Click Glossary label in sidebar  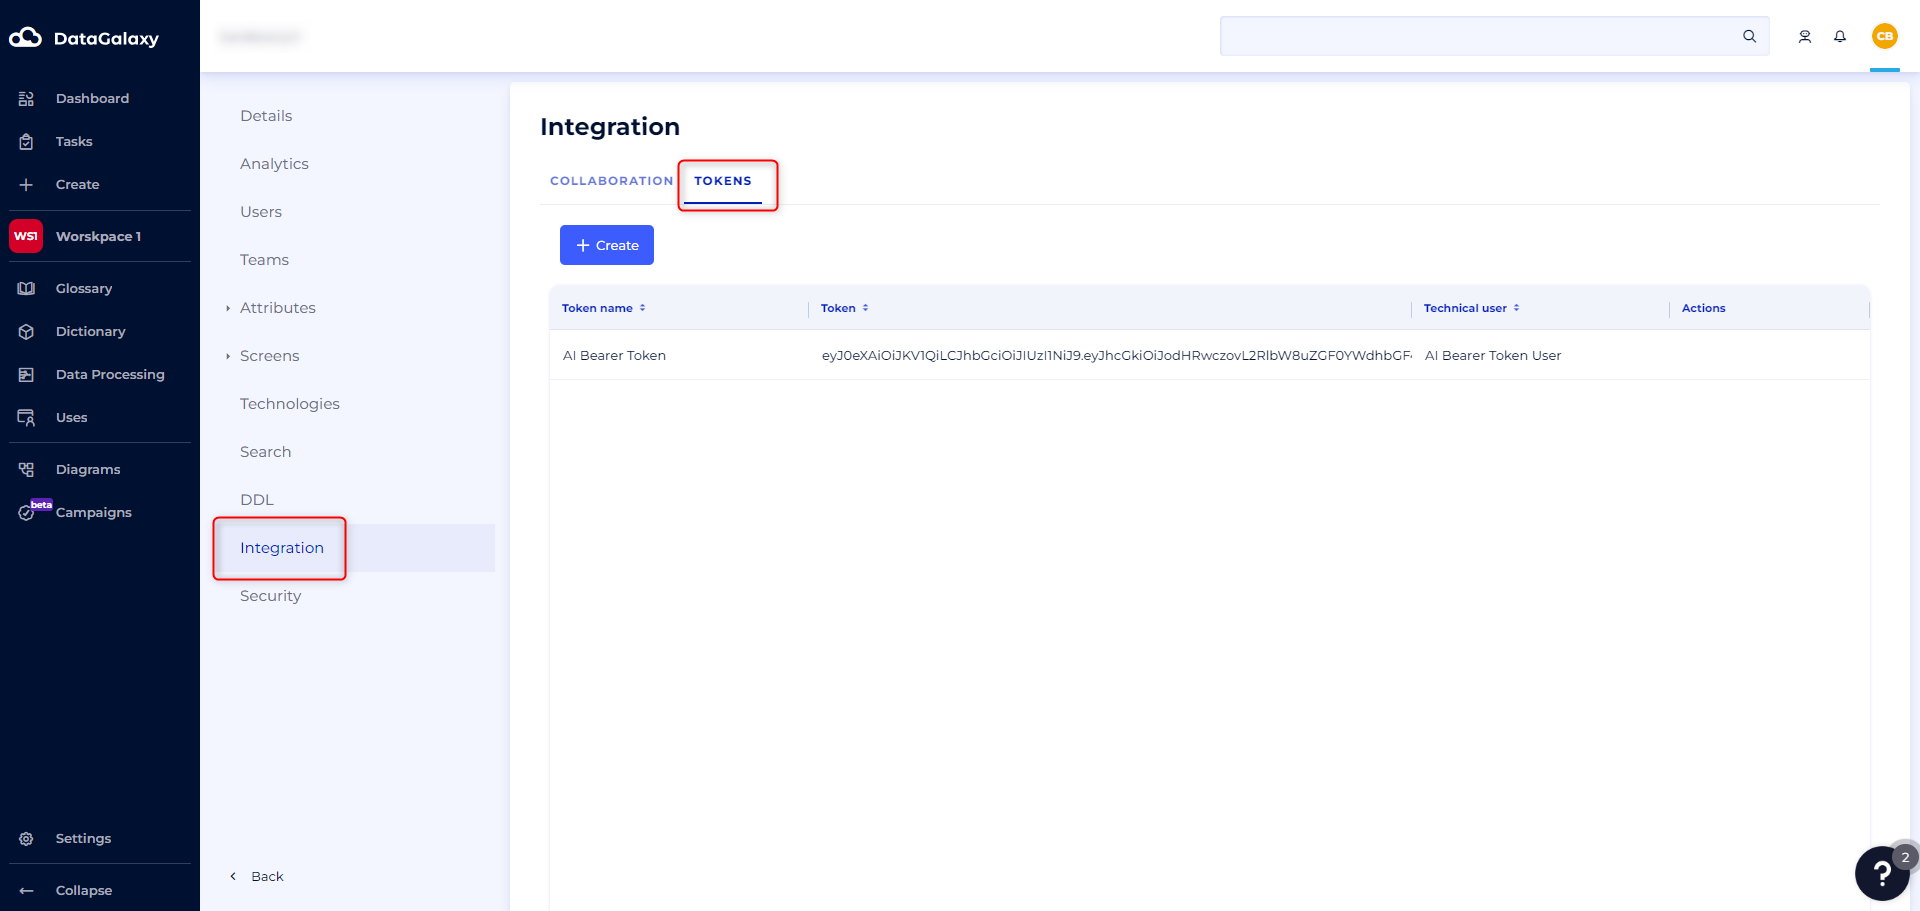pos(84,288)
